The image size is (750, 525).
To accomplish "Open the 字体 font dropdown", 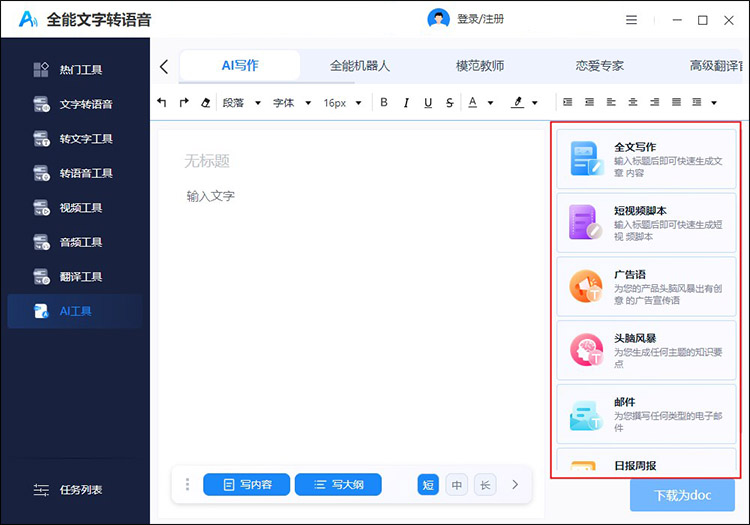I will point(292,103).
